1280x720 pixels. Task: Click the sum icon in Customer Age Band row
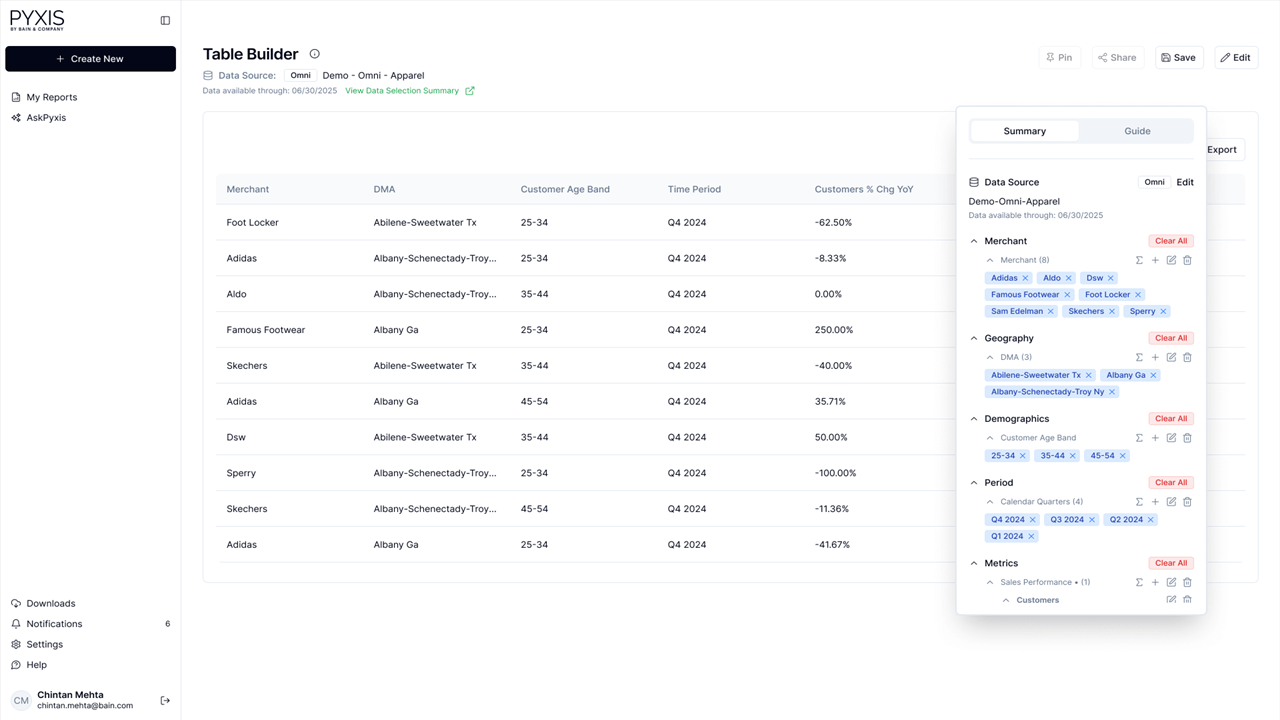click(x=1139, y=438)
